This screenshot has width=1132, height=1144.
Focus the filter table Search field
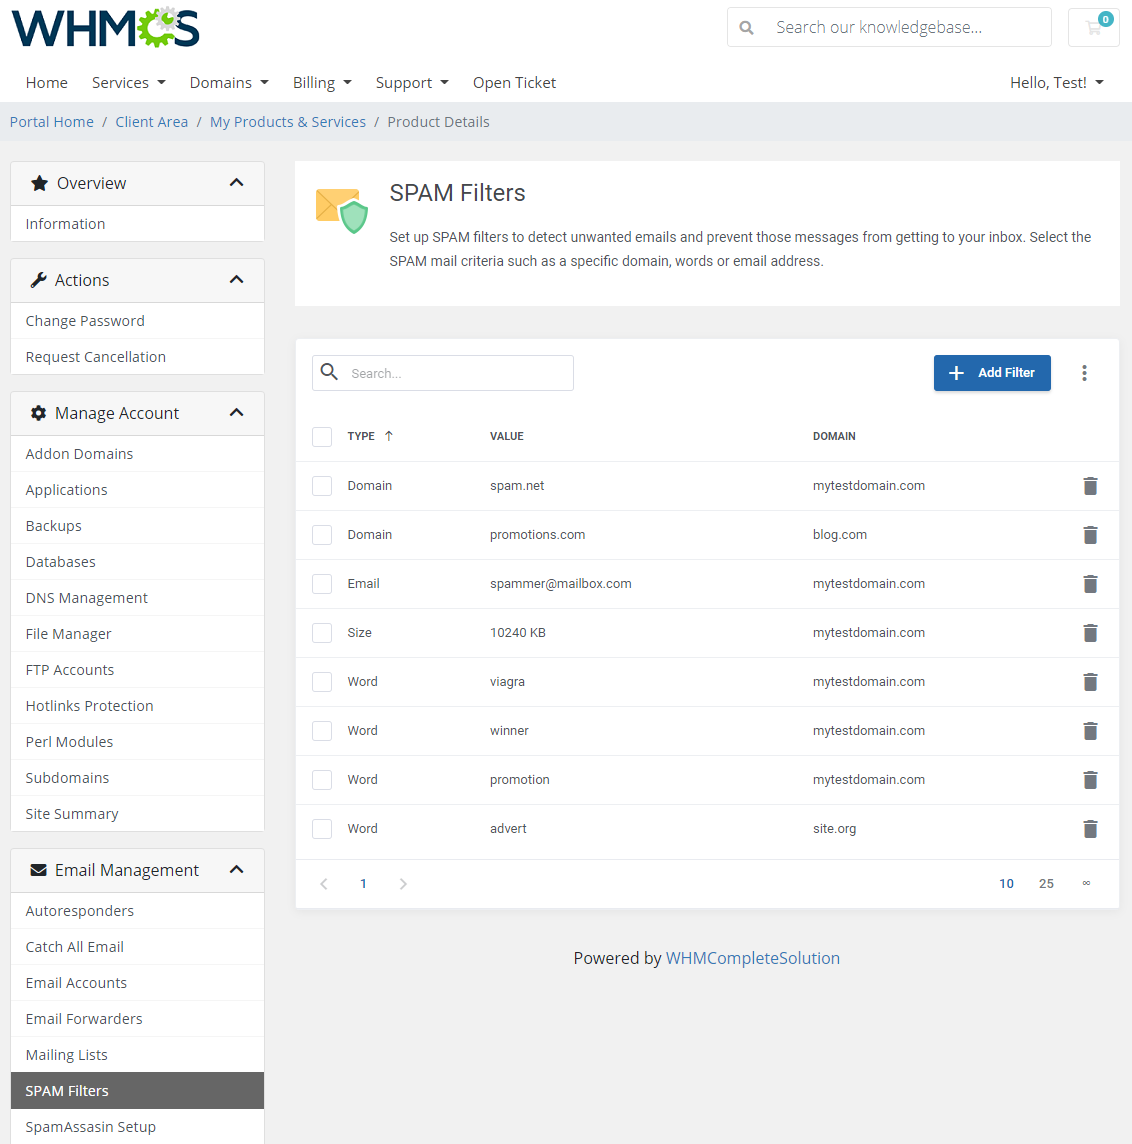[443, 373]
